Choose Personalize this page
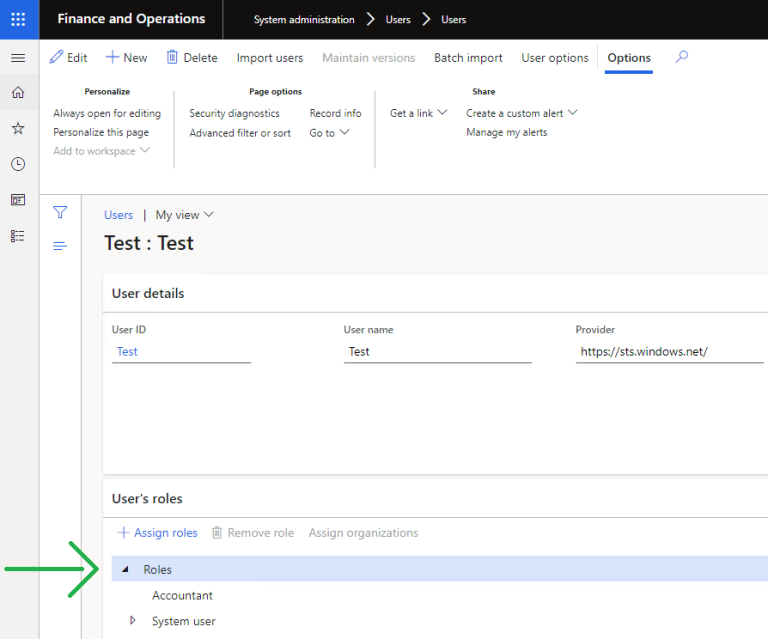The image size is (768, 639). (x=101, y=132)
